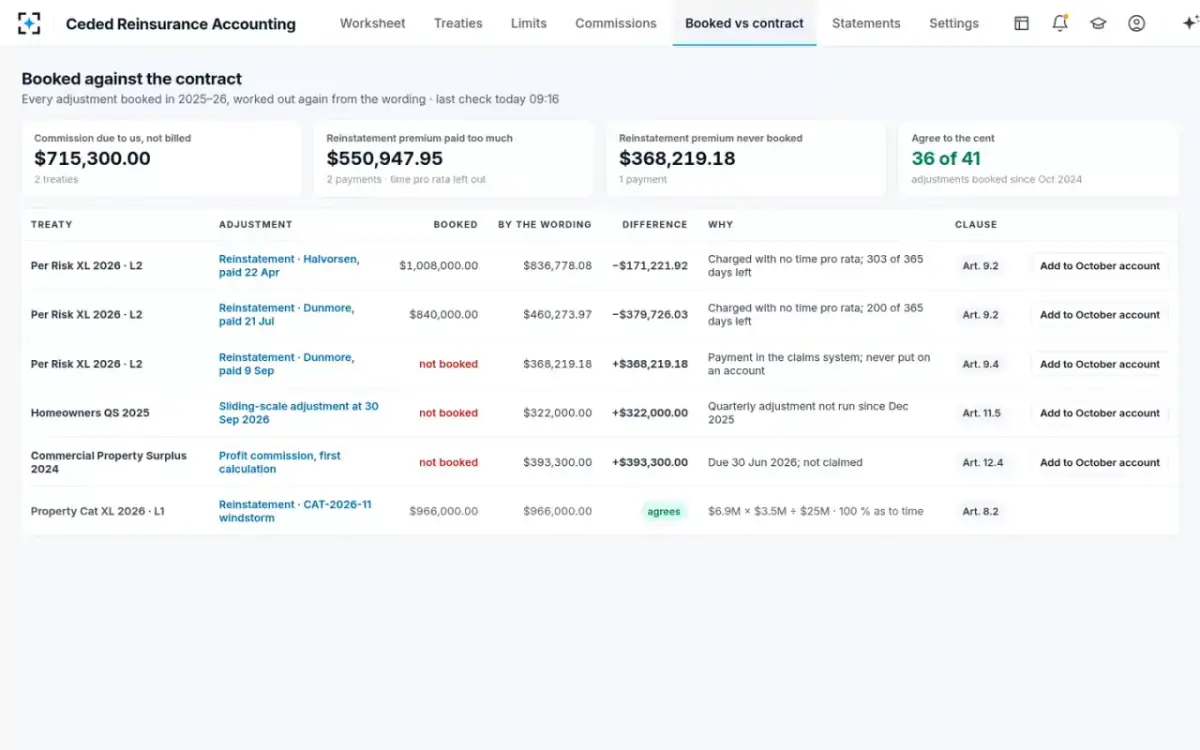This screenshot has height=750, width=1200.
Task: Select the Commissions tab
Action: click(x=616, y=23)
